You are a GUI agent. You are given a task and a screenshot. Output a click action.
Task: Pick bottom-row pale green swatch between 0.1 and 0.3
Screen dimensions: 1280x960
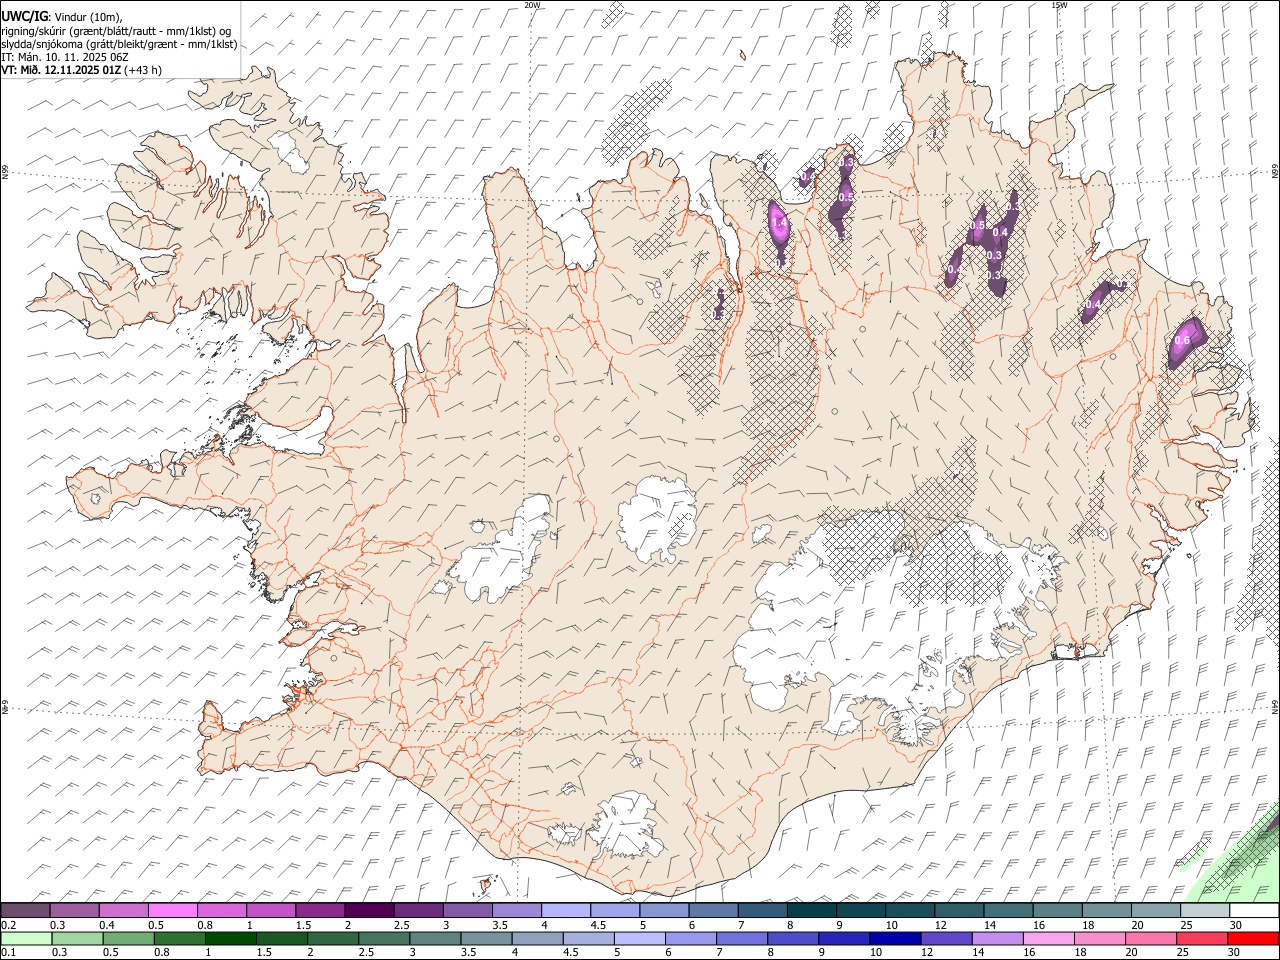[25, 939]
